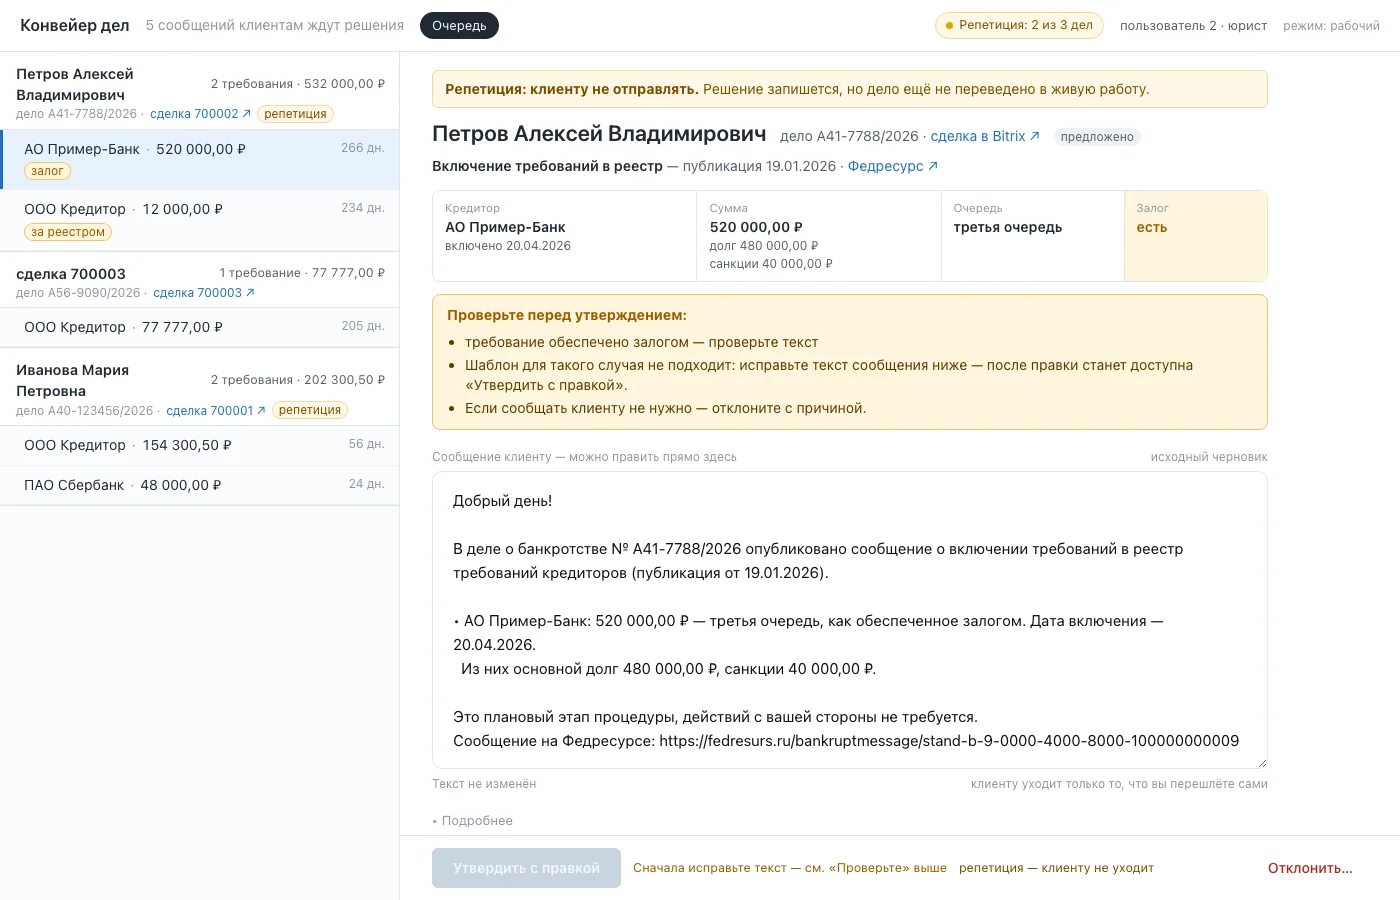Select ООО Кредитор 77 777,00 ₽ row
This screenshot has height=900, width=1400.
pyautogui.click(x=200, y=327)
